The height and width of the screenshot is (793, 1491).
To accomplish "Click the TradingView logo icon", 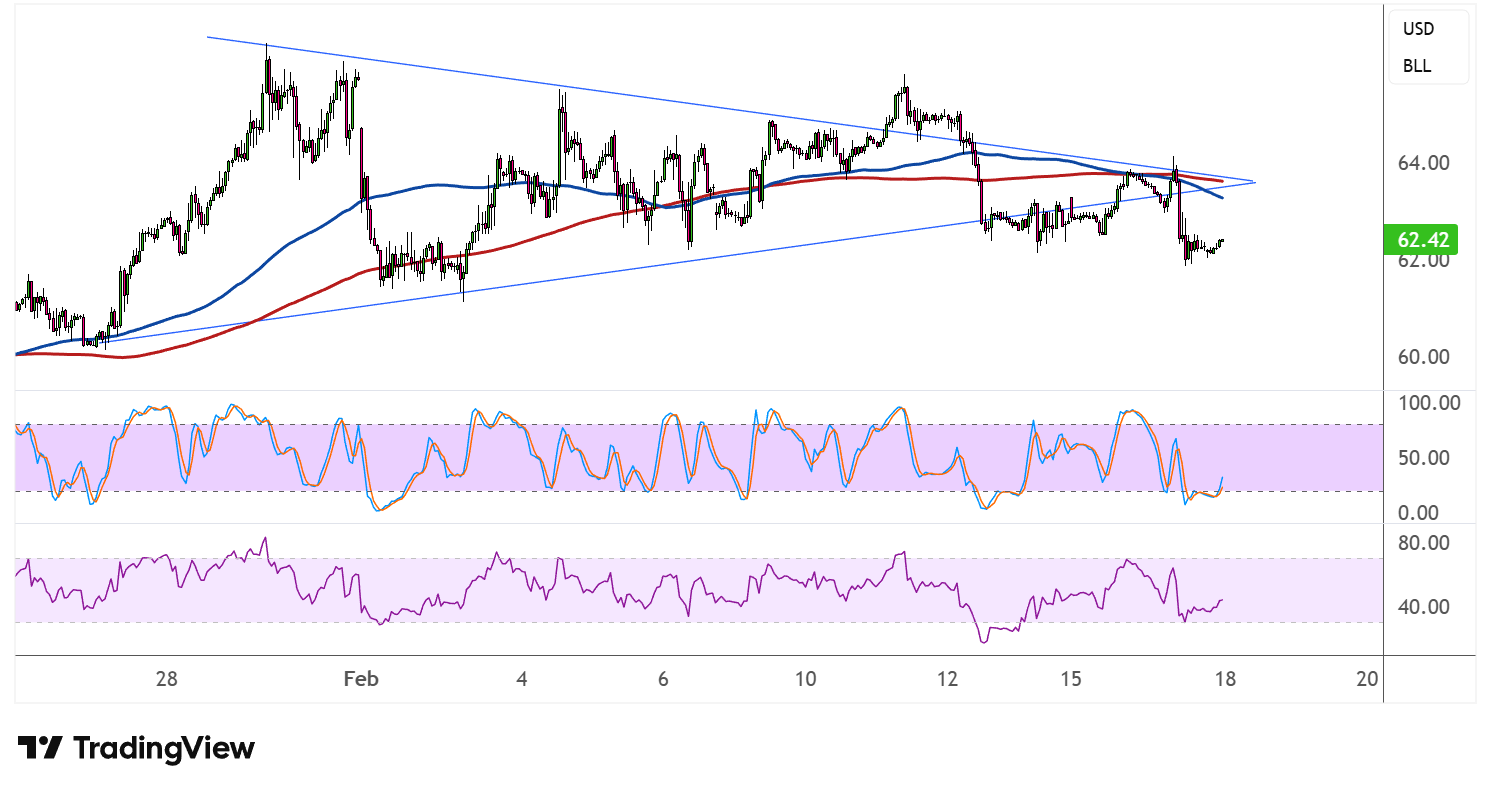I will pos(40,748).
